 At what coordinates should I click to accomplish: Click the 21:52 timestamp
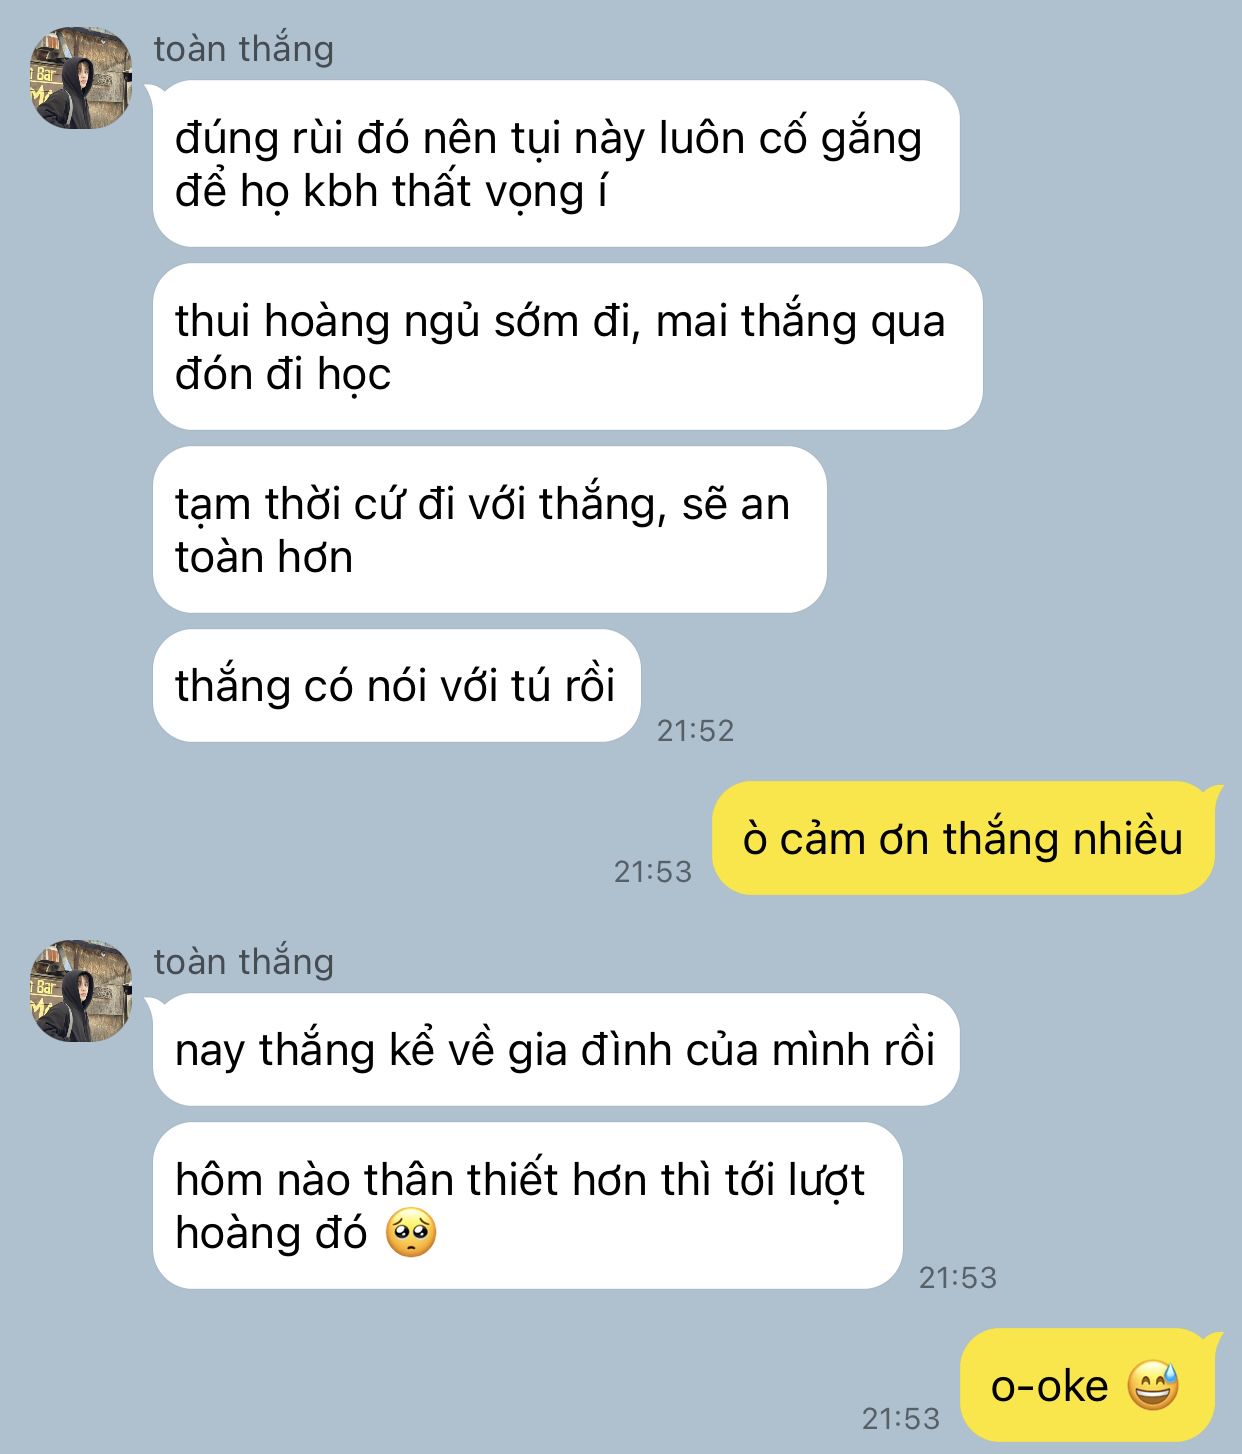point(696,730)
